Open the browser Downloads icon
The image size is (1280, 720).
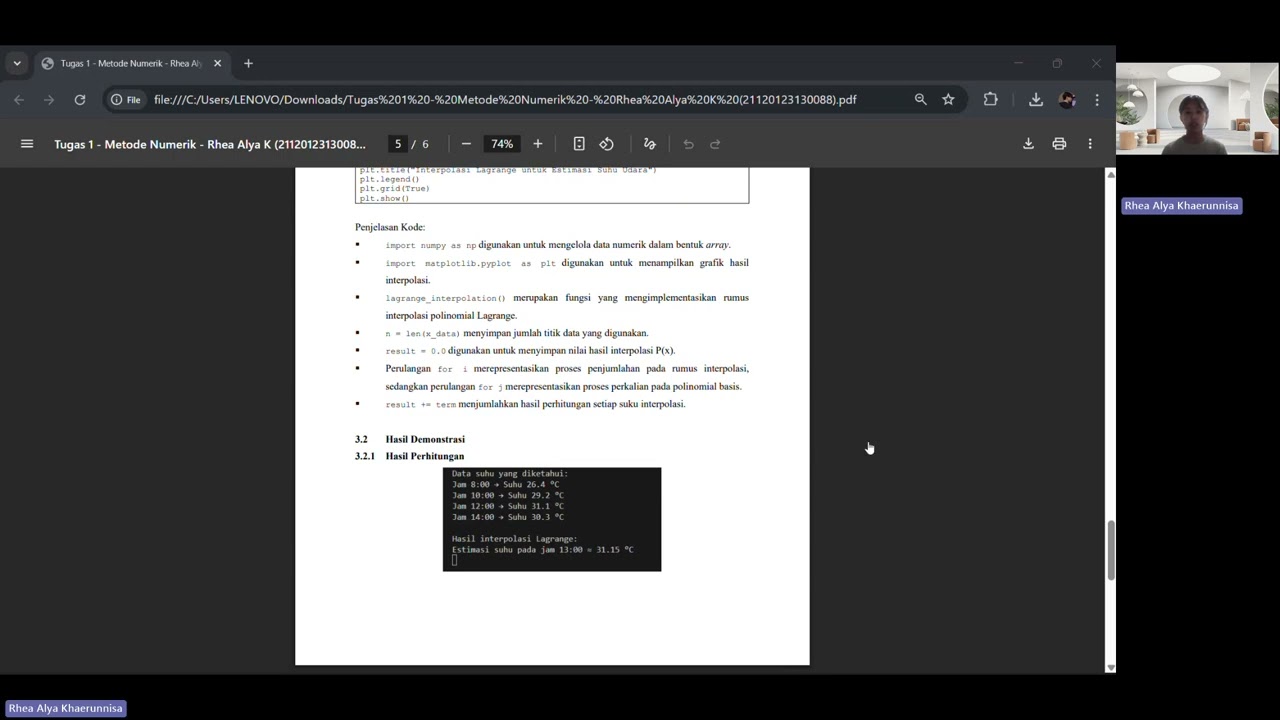[x=1036, y=99]
